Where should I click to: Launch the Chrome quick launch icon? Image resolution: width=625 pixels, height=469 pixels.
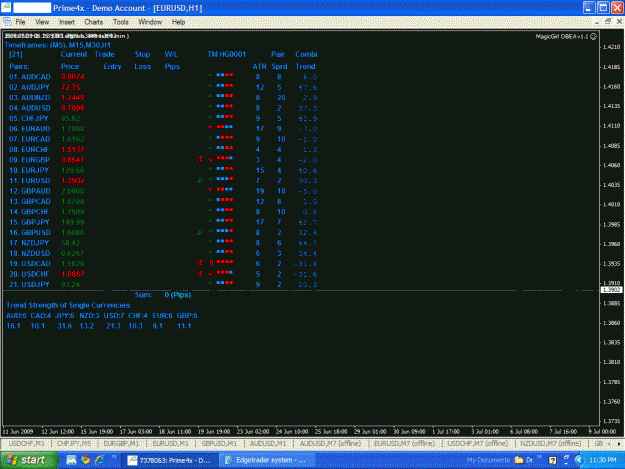click(x=85, y=460)
